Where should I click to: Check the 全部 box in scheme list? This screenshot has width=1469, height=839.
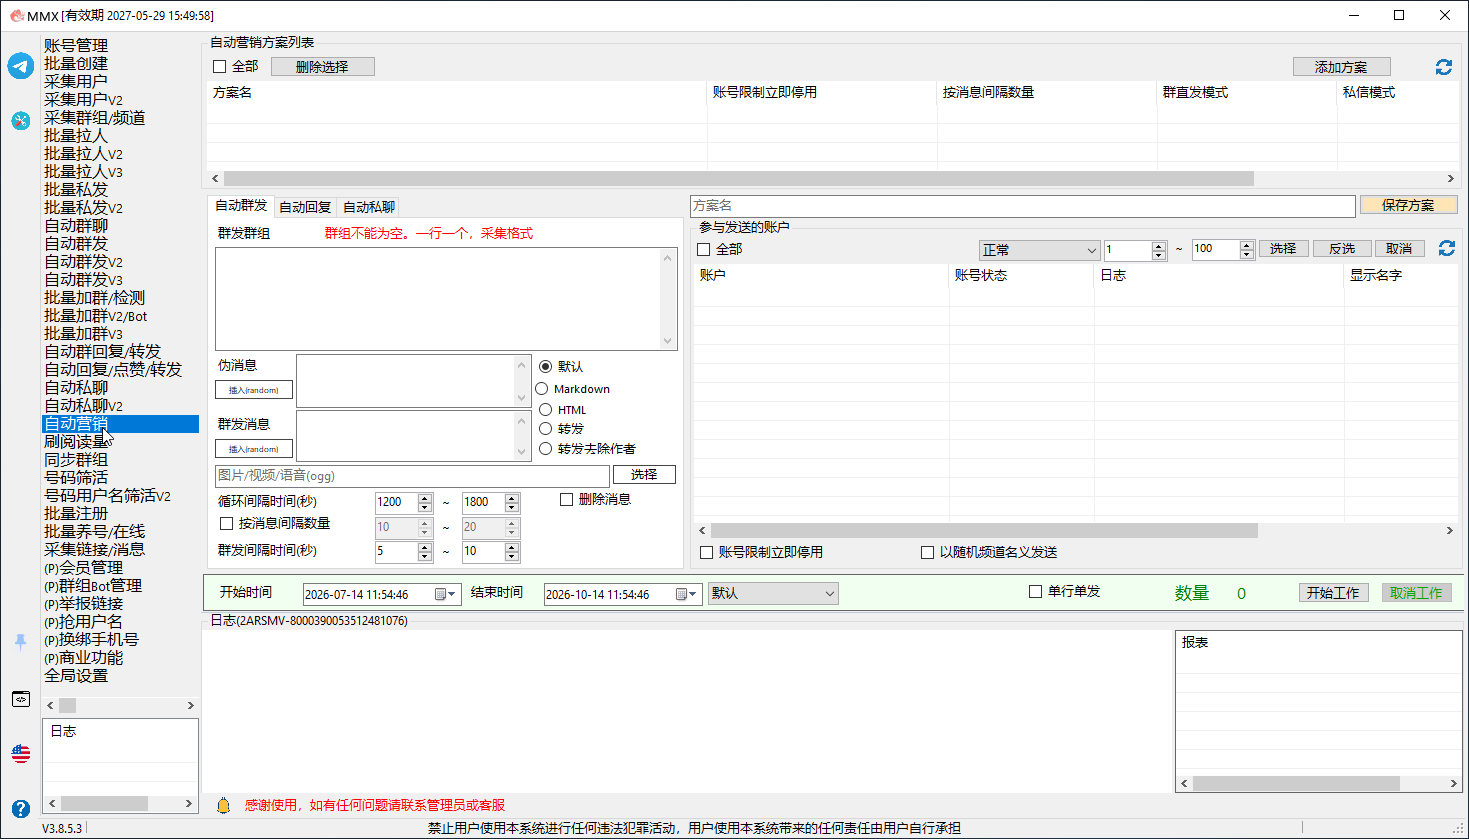click(x=220, y=67)
